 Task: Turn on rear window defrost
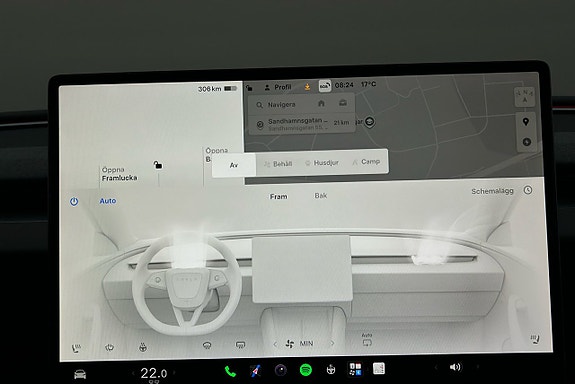click(241, 344)
